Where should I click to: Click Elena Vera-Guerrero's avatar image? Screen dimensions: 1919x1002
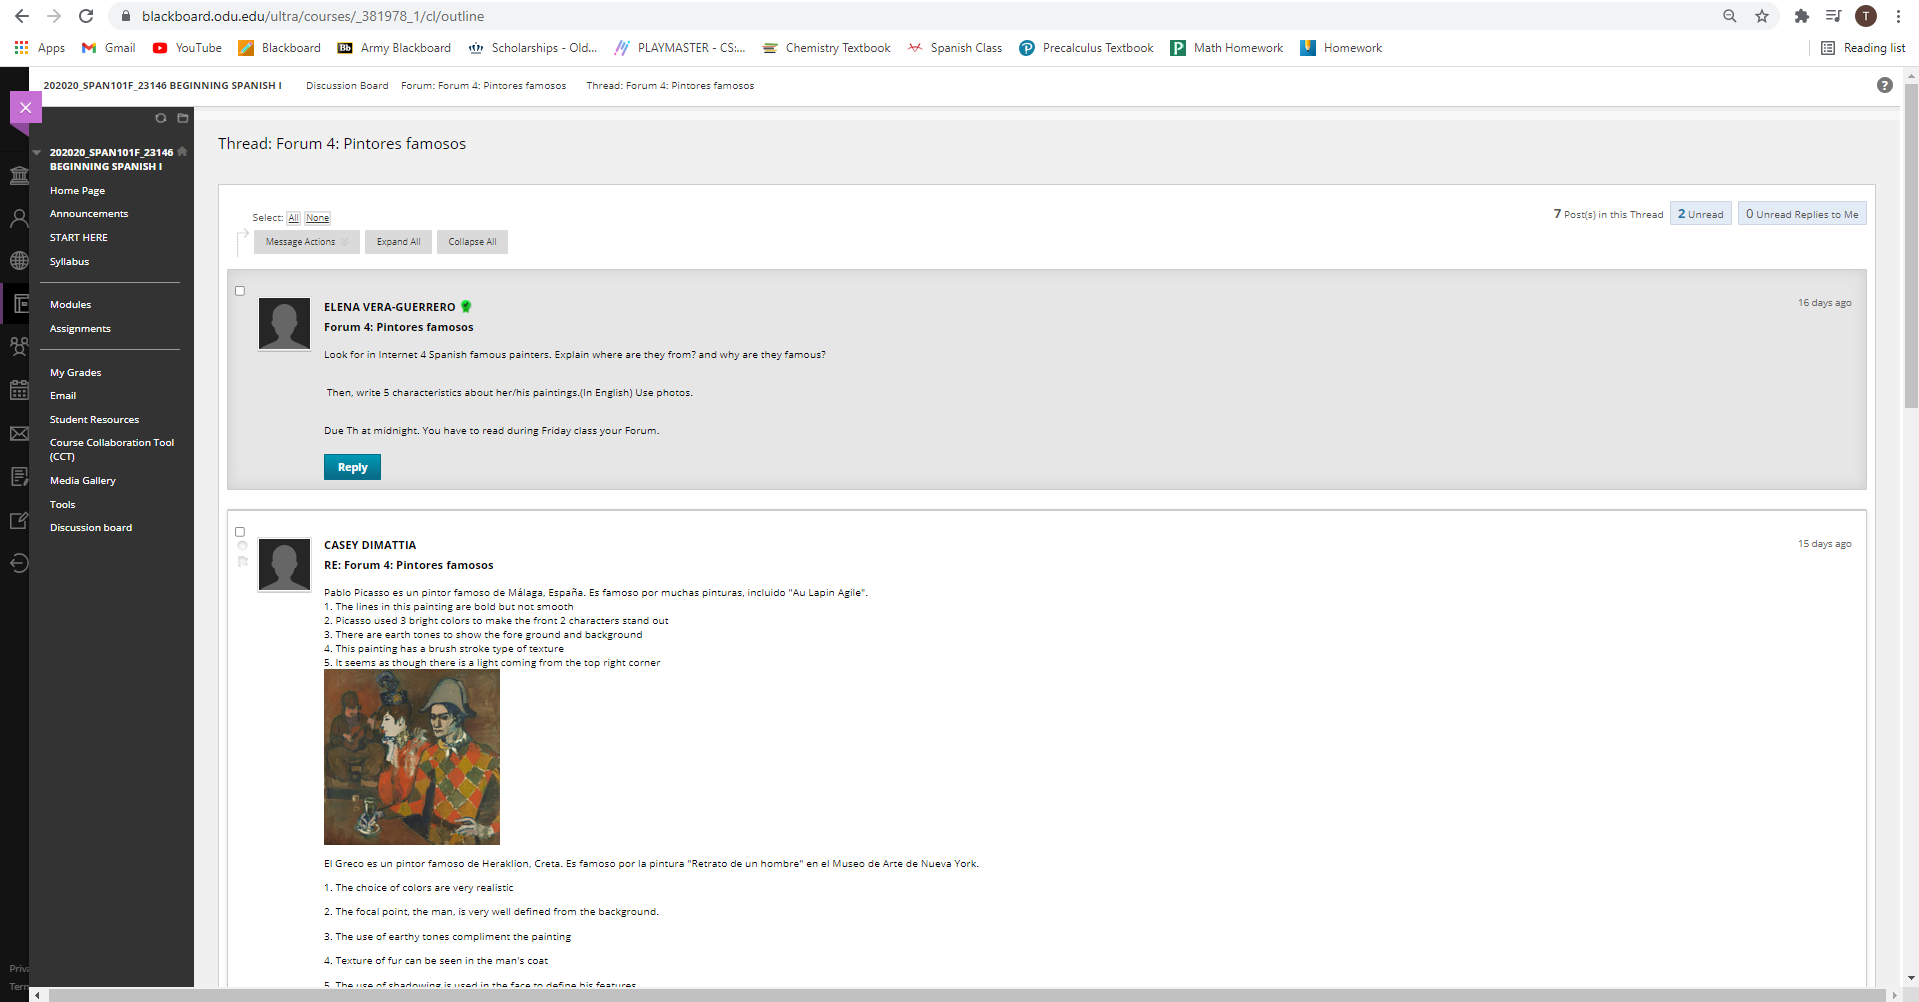click(285, 324)
